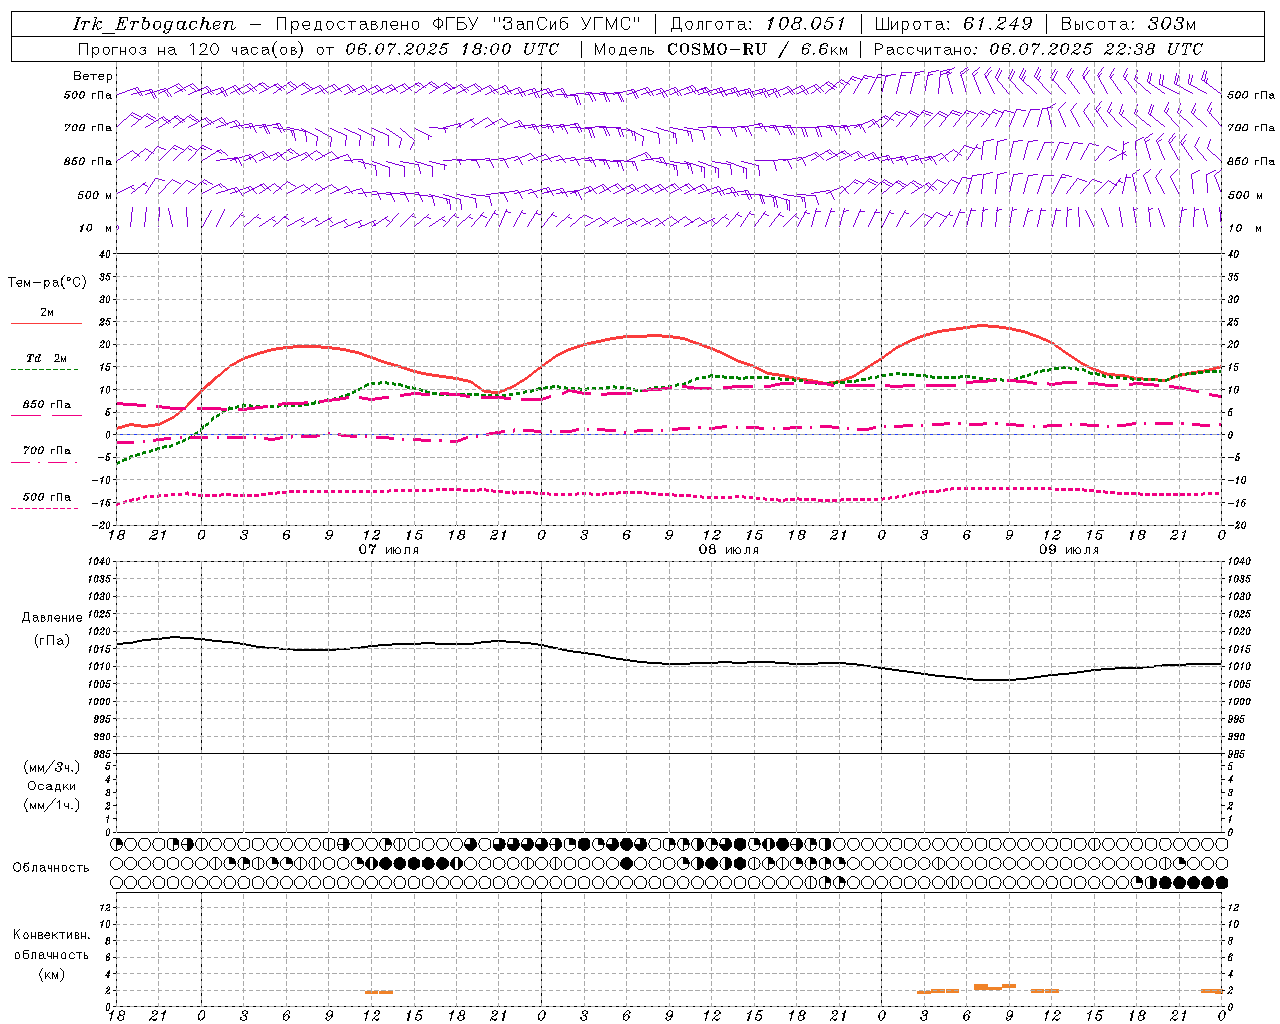Screen dimensions: 1280x1024
Task: Click forecast line Прогноз на 120 часа(ов)
Action: [x=193, y=49]
